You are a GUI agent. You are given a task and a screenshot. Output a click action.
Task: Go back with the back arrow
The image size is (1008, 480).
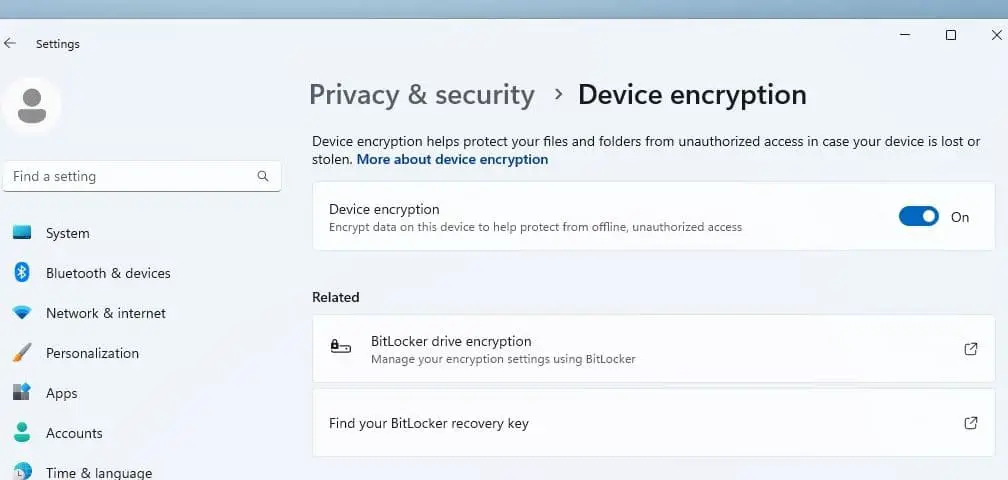click(11, 44)
